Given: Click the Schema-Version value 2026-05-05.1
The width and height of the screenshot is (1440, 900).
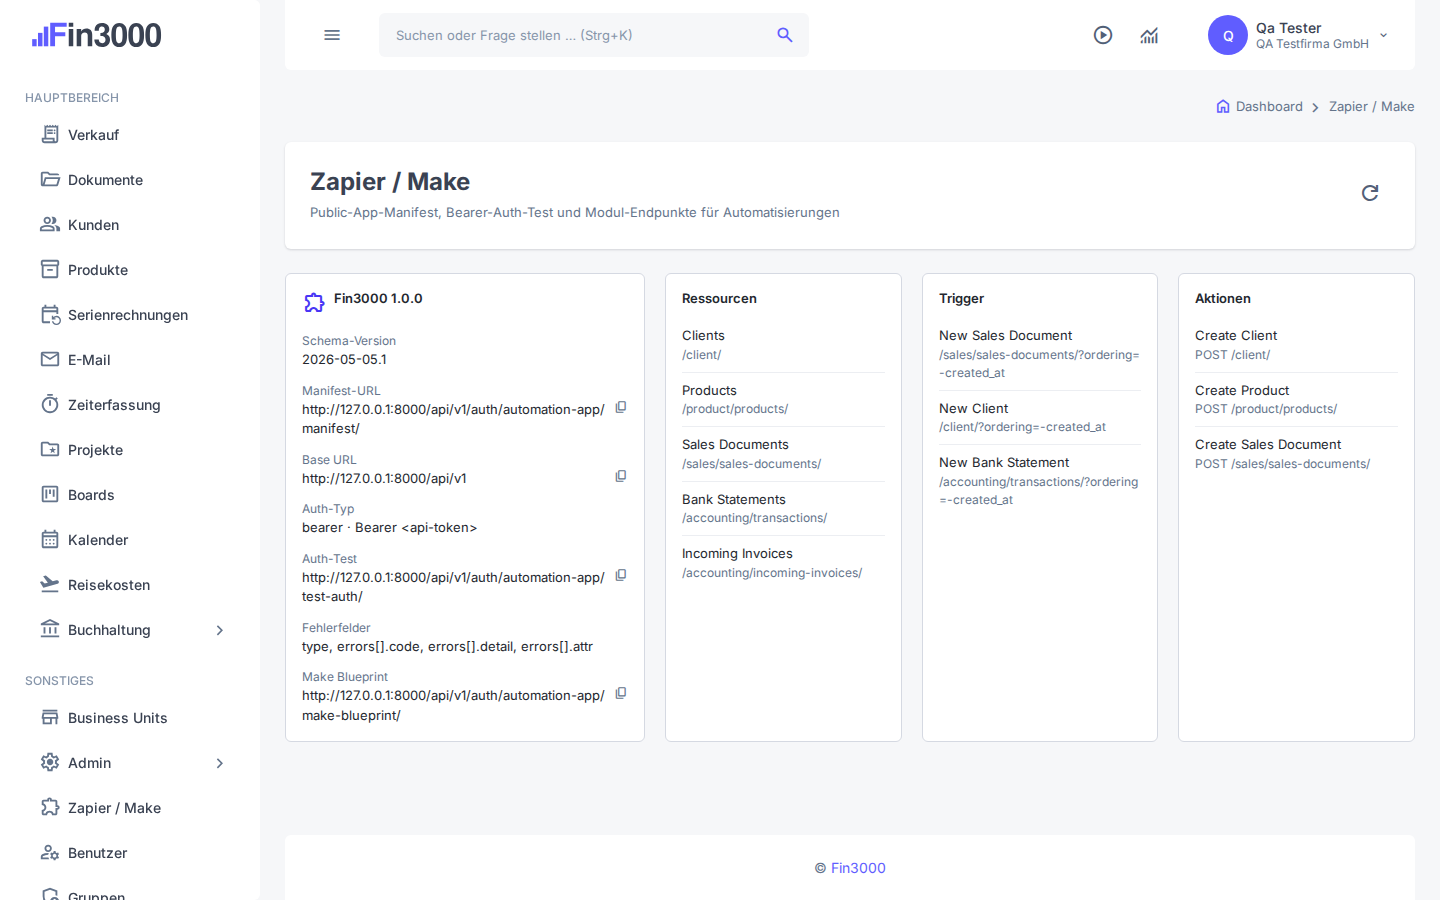Looking at the screenshot, I should 344,359.
